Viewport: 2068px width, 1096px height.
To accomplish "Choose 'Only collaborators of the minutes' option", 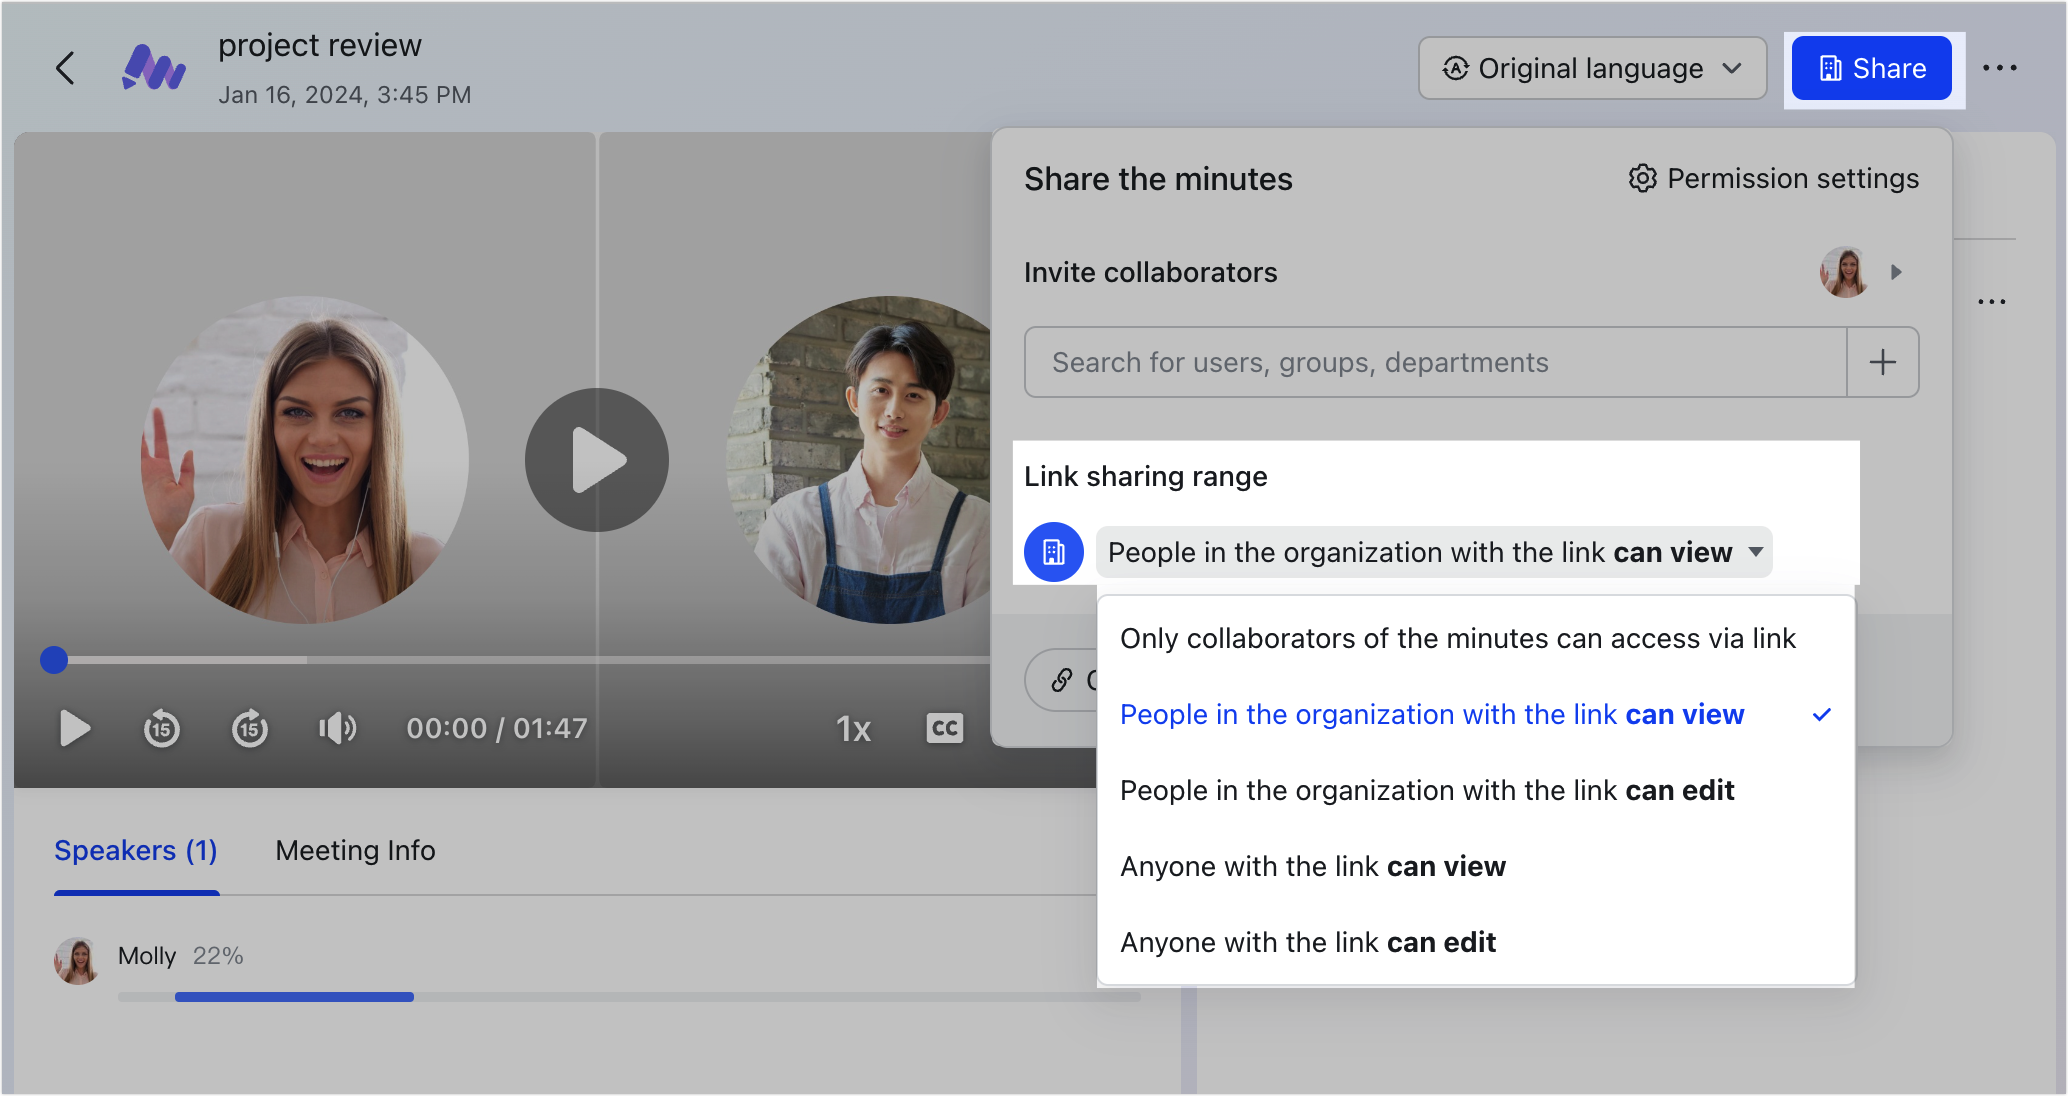I will coord(1457,638).
